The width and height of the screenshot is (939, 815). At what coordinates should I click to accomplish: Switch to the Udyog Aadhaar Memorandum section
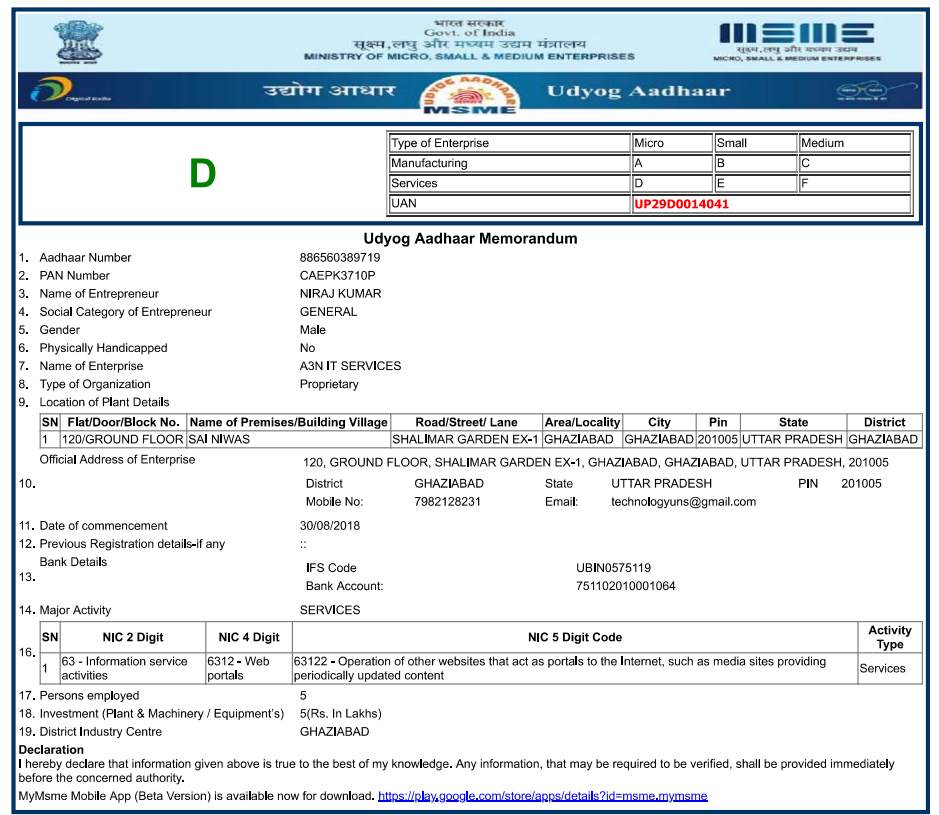coord(470,239)
